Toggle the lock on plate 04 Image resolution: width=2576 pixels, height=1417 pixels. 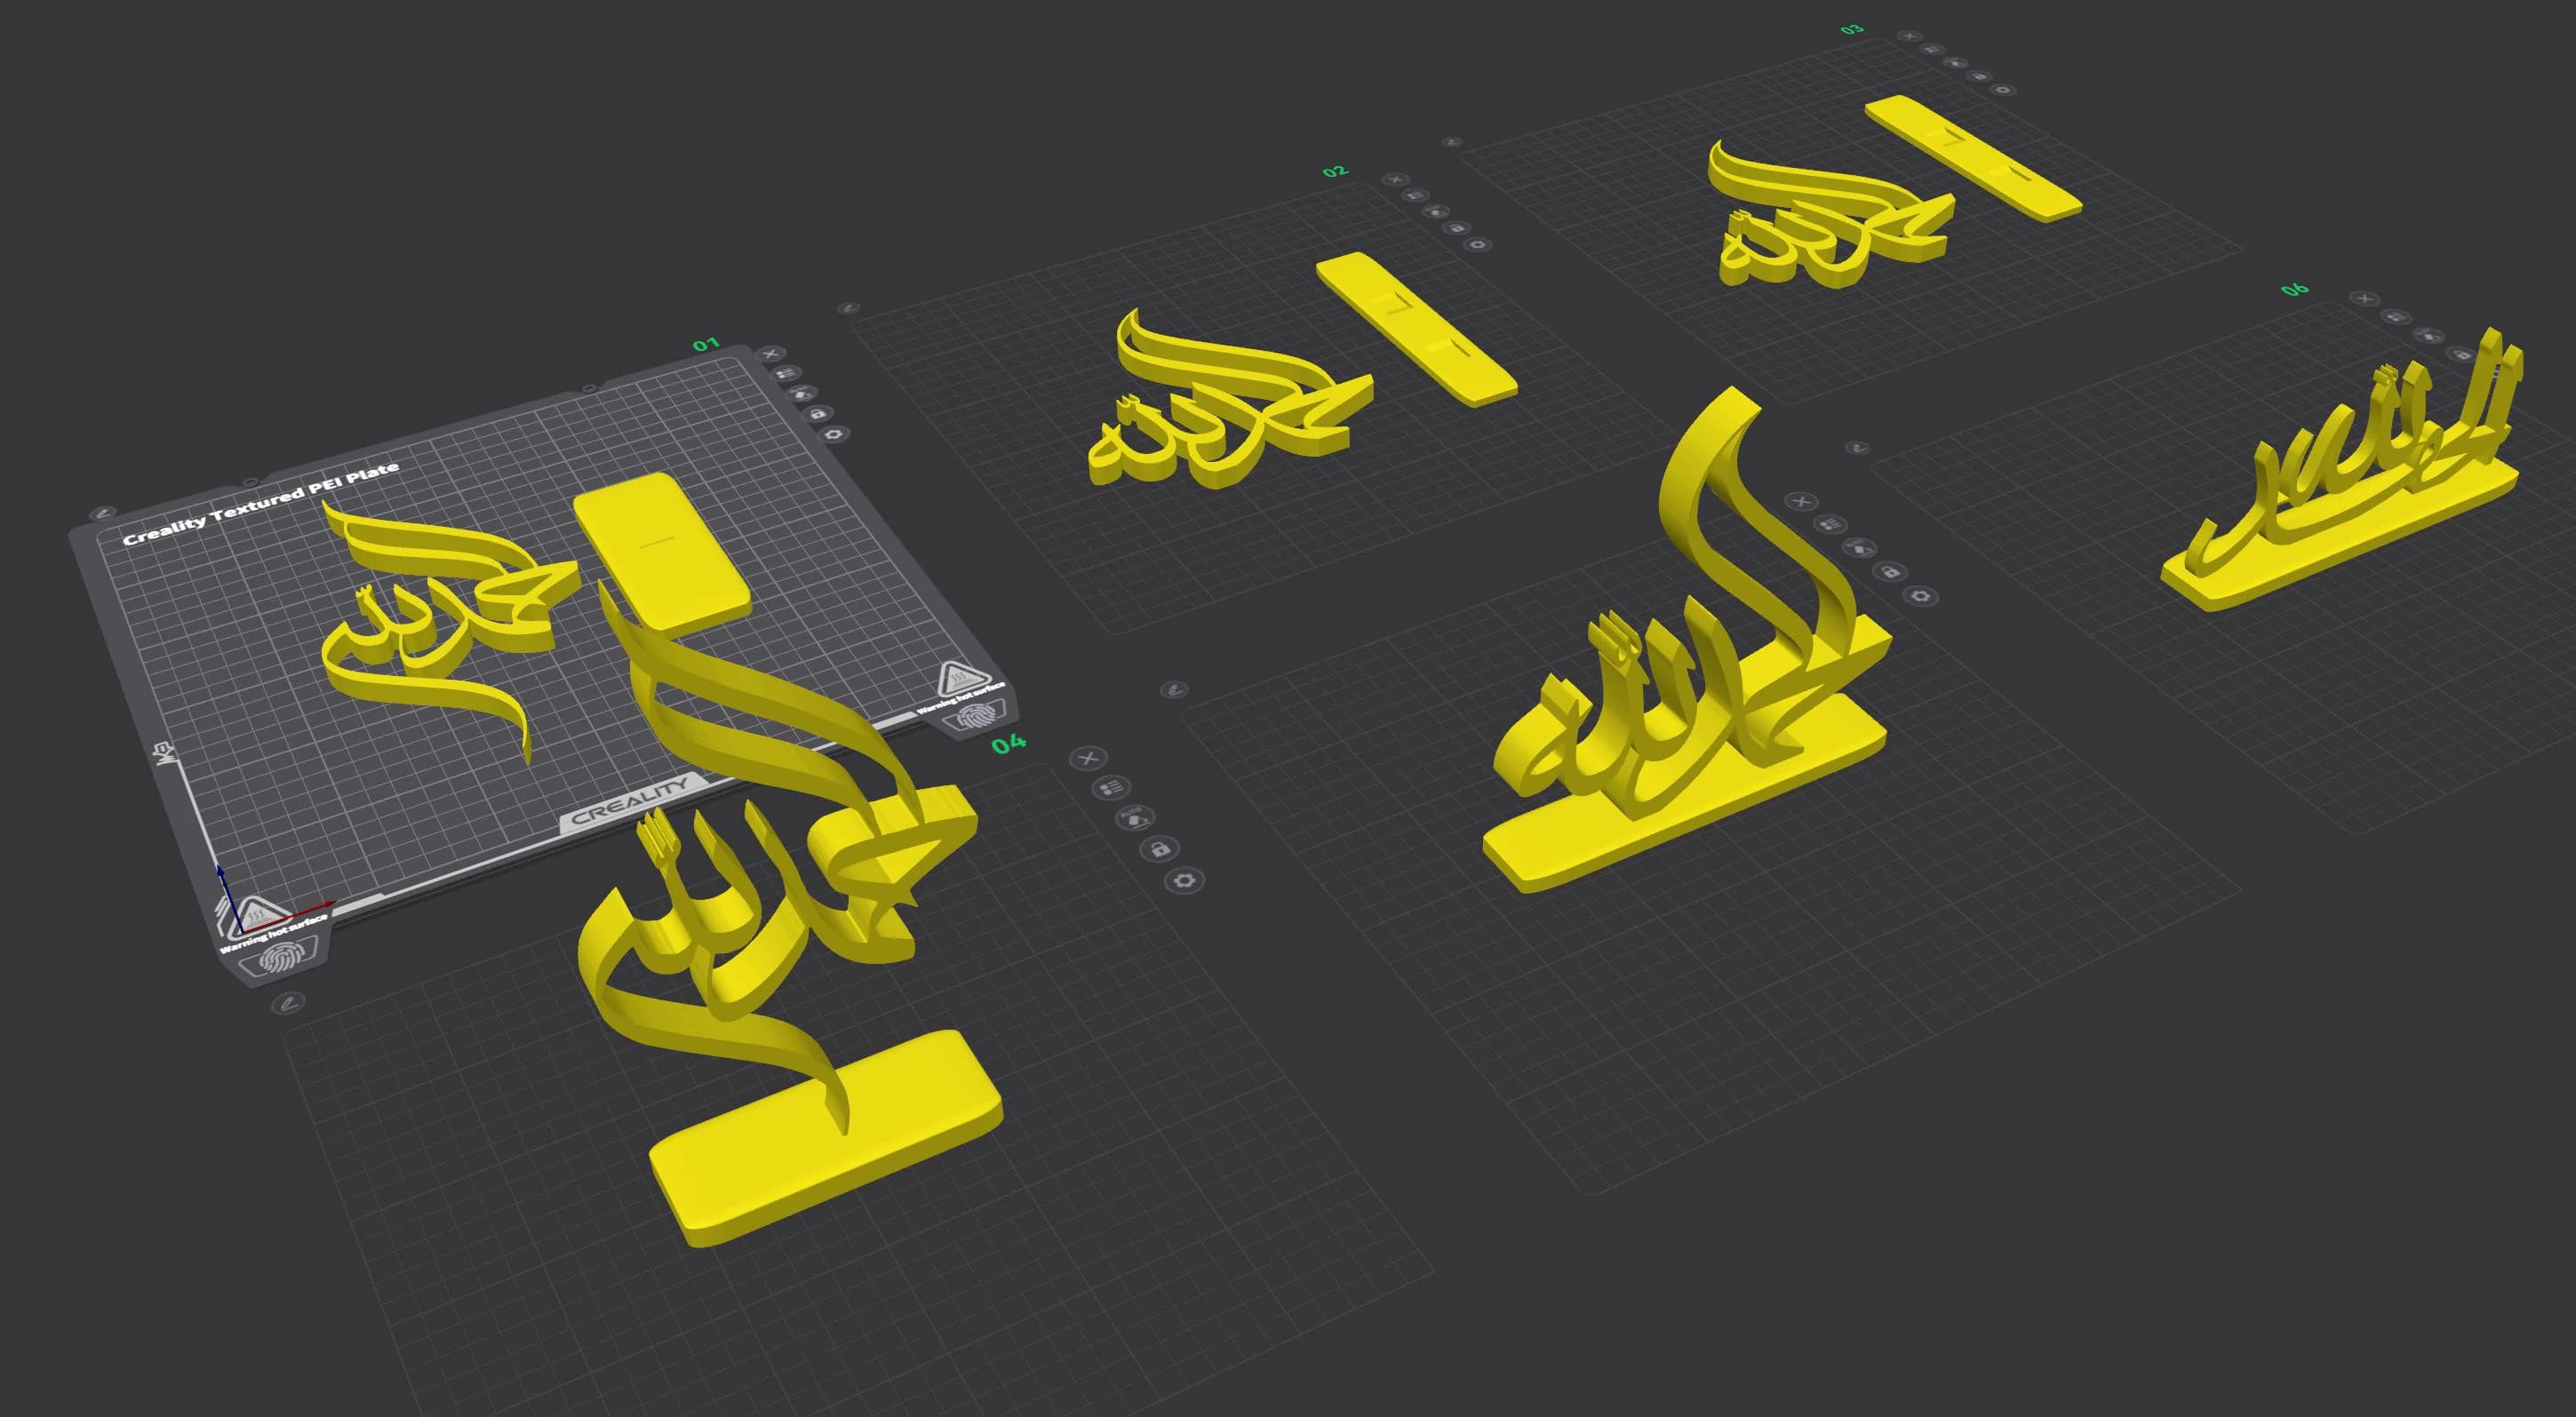(1160, 849)
